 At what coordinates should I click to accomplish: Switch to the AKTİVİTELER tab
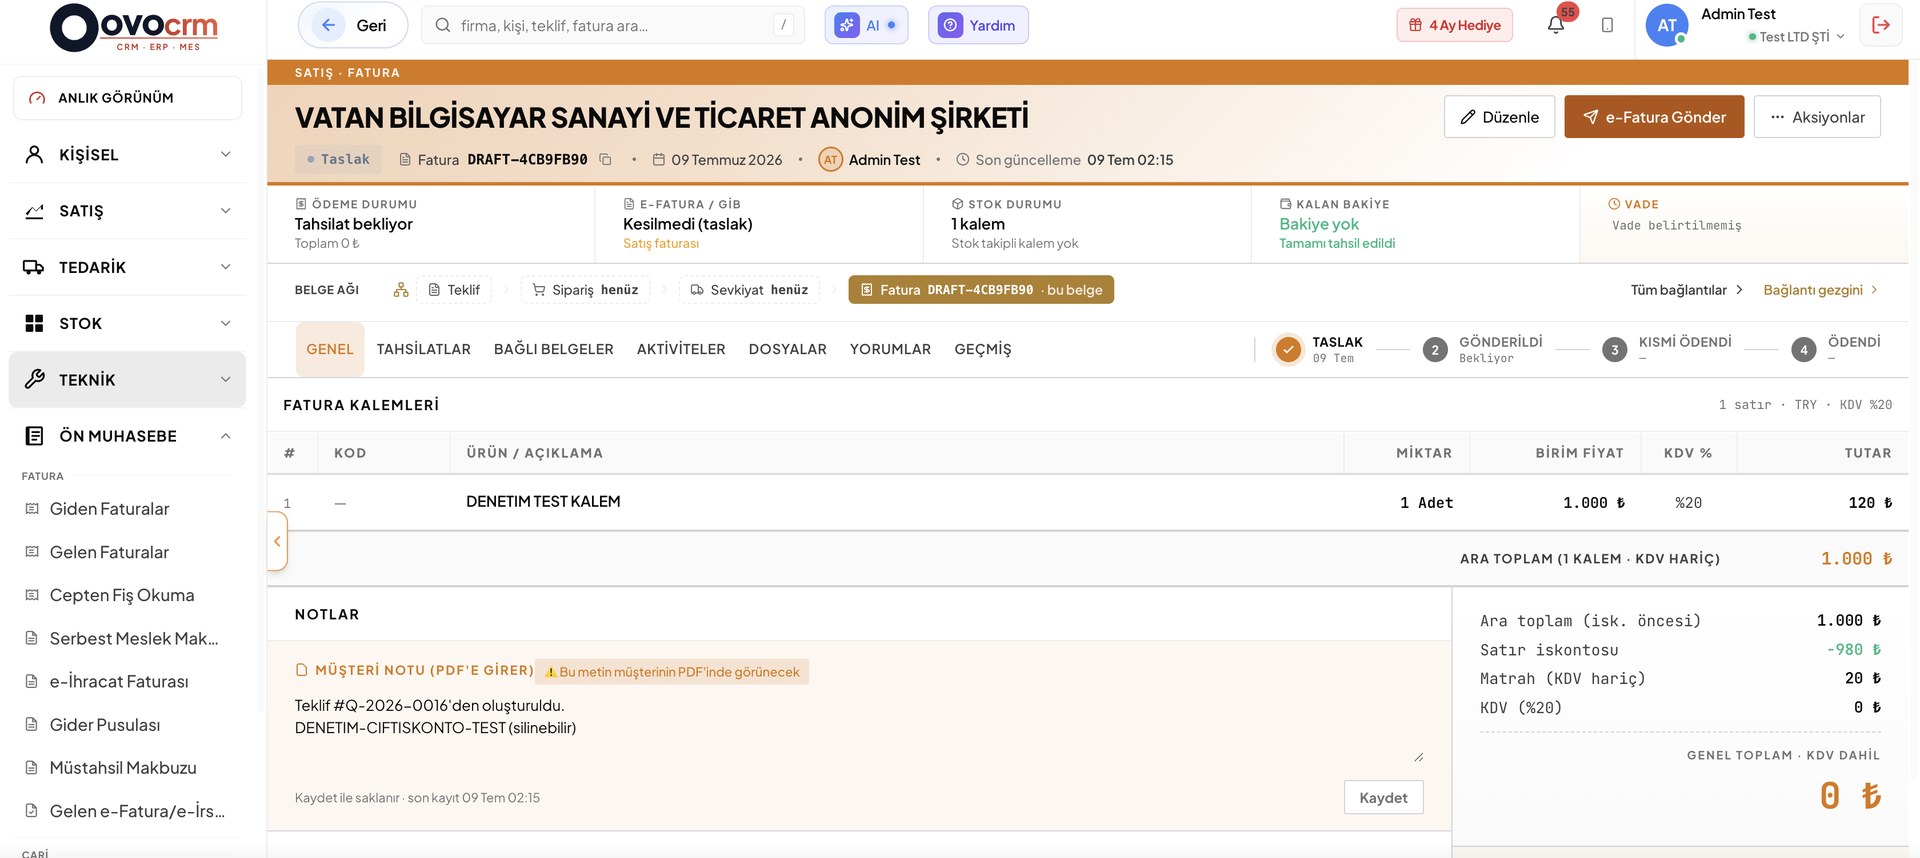click(x=681, y=349)
